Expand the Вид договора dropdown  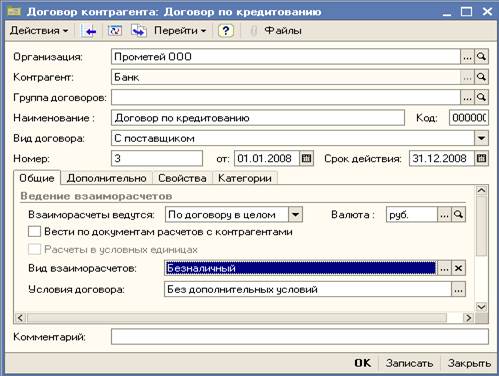481,138
